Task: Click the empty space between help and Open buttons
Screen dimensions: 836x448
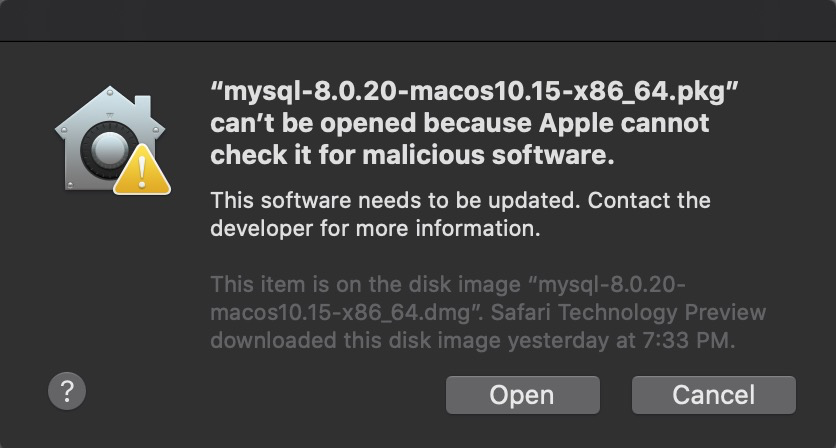Action: 266,395
